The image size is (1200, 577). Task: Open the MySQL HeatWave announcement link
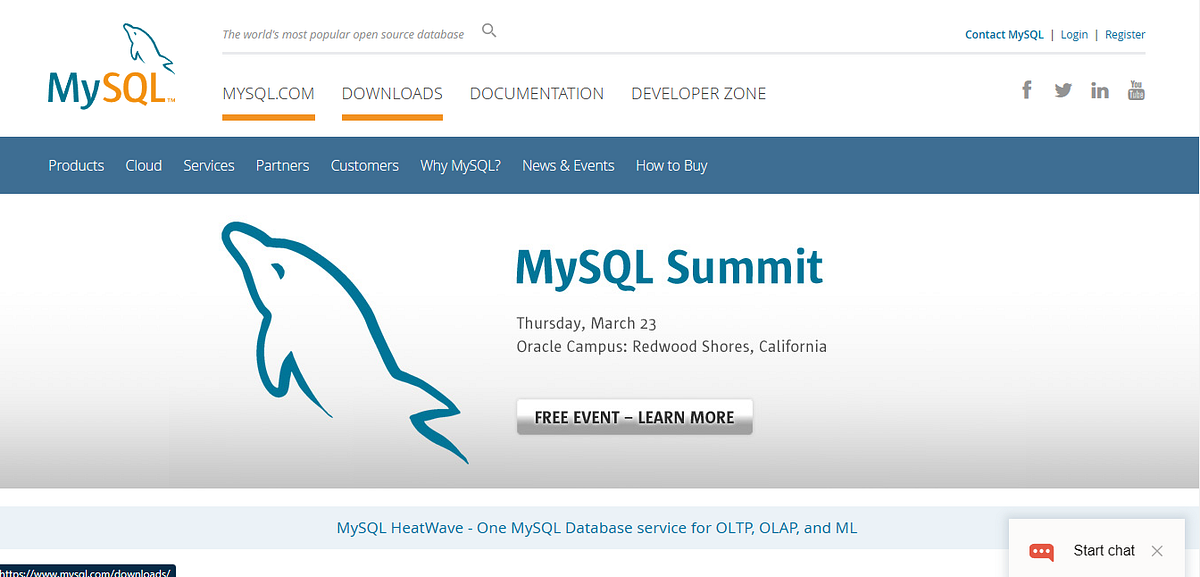click(x=598, y=527)
